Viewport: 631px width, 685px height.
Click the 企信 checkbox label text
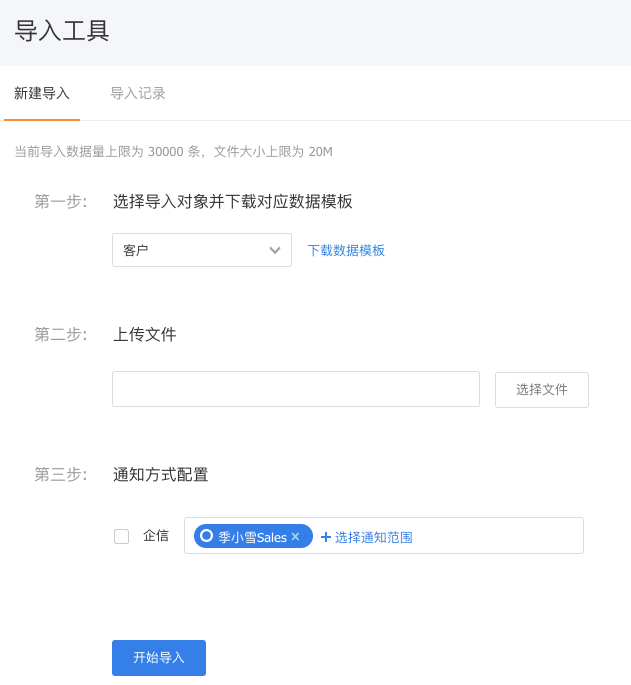(x=156, y=536)
